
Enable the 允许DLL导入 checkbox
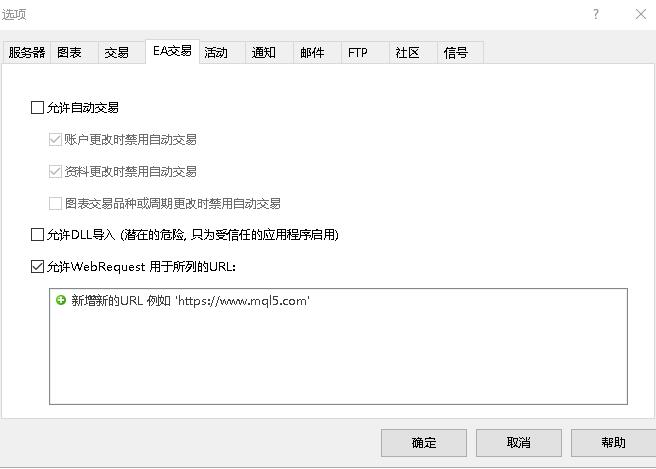tap(37, 234)
